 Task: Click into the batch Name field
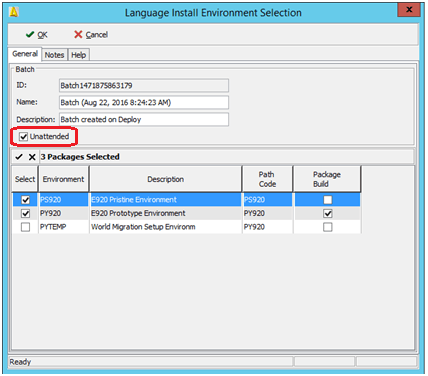click(x=144, y=103)
